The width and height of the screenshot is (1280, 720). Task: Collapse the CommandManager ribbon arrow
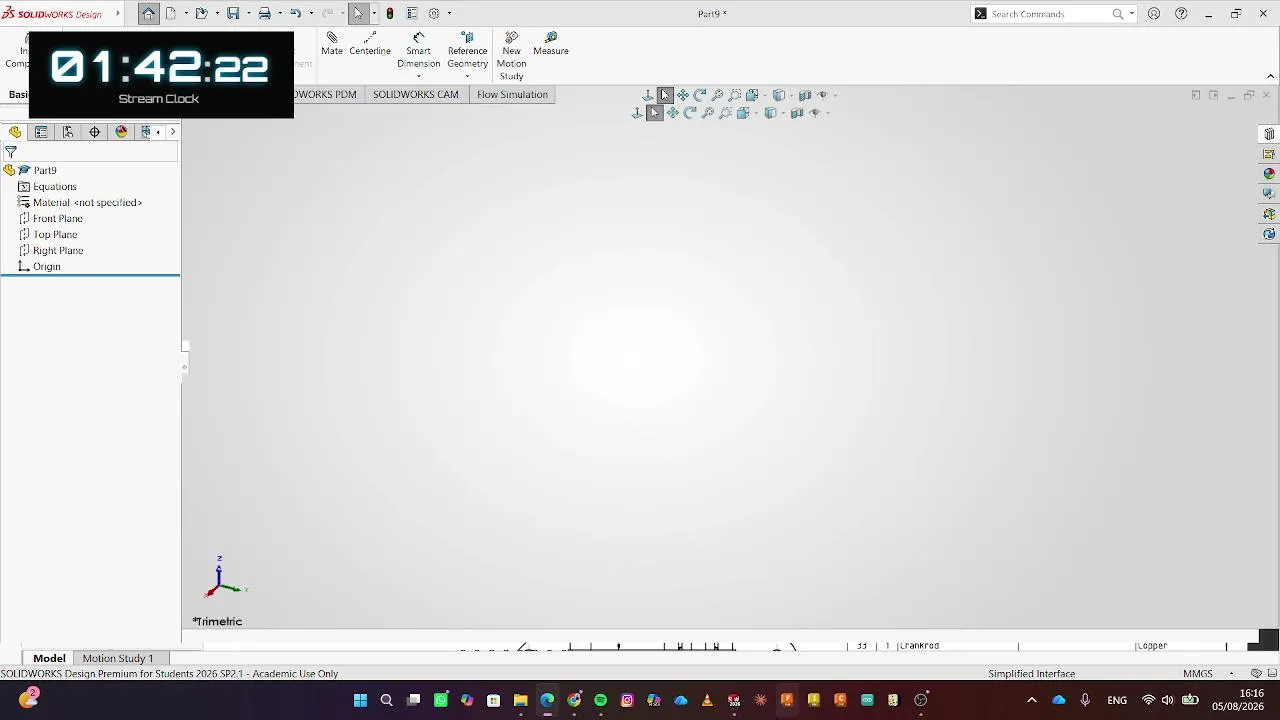(1270, 76)
